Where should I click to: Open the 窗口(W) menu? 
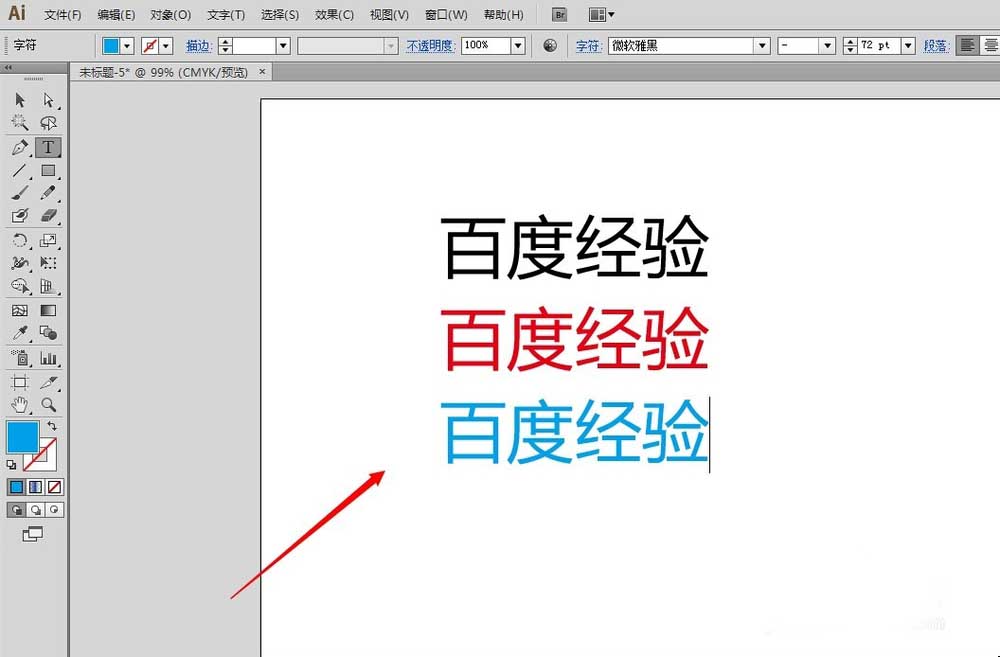tap(446, 15)
